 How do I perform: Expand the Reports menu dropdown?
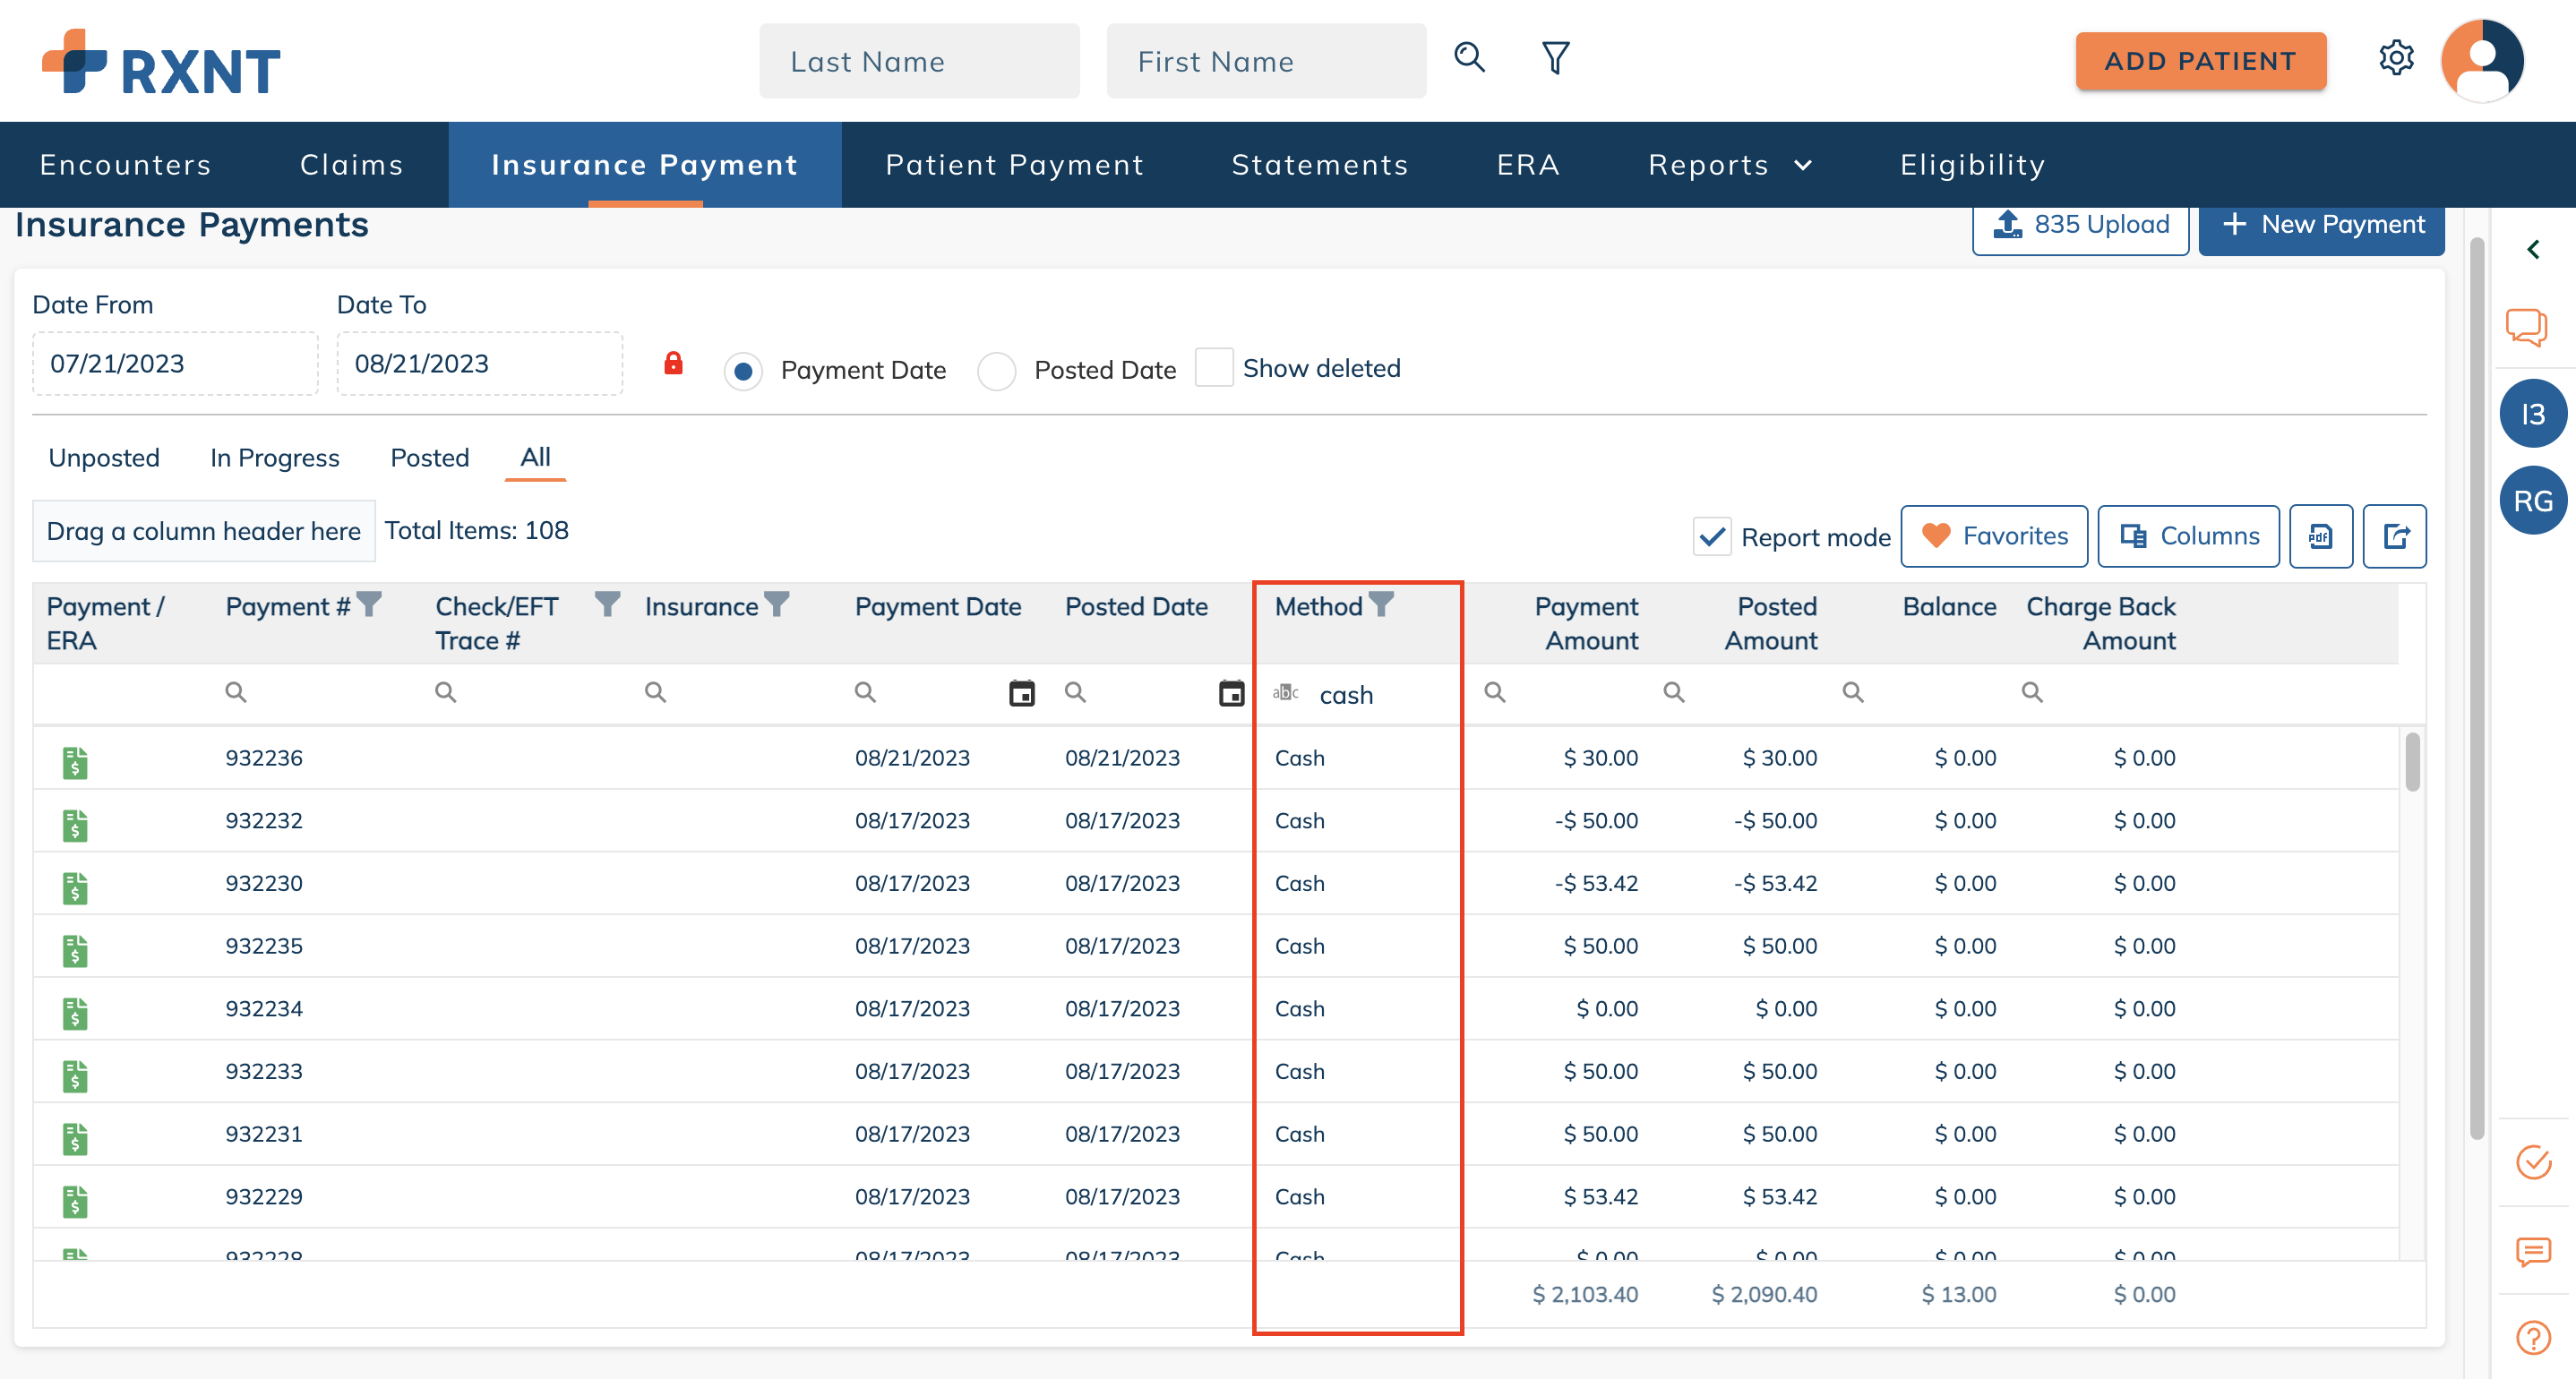click(x=1730, y=164)
